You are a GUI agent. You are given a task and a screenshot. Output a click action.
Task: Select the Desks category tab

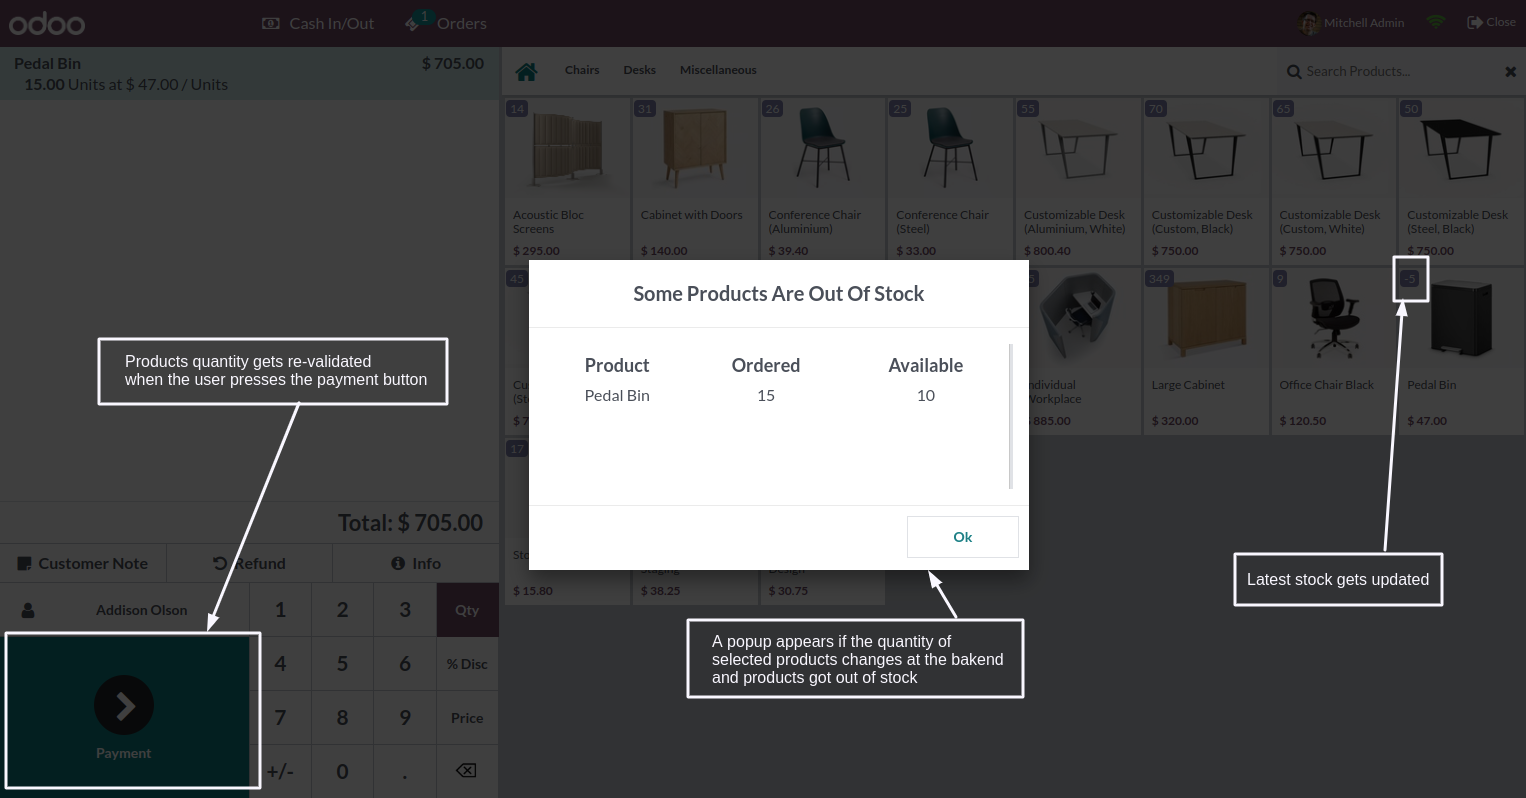click(639, 70)
